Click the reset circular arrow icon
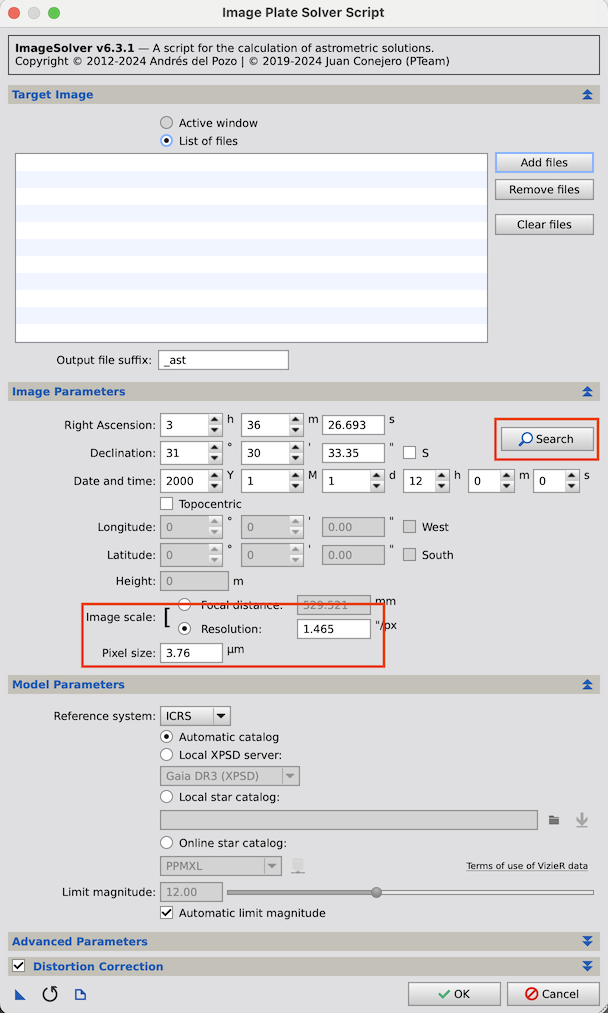The width and height of the screenshot is (608, 1013). pyautogui.click(x=50, y=994)
